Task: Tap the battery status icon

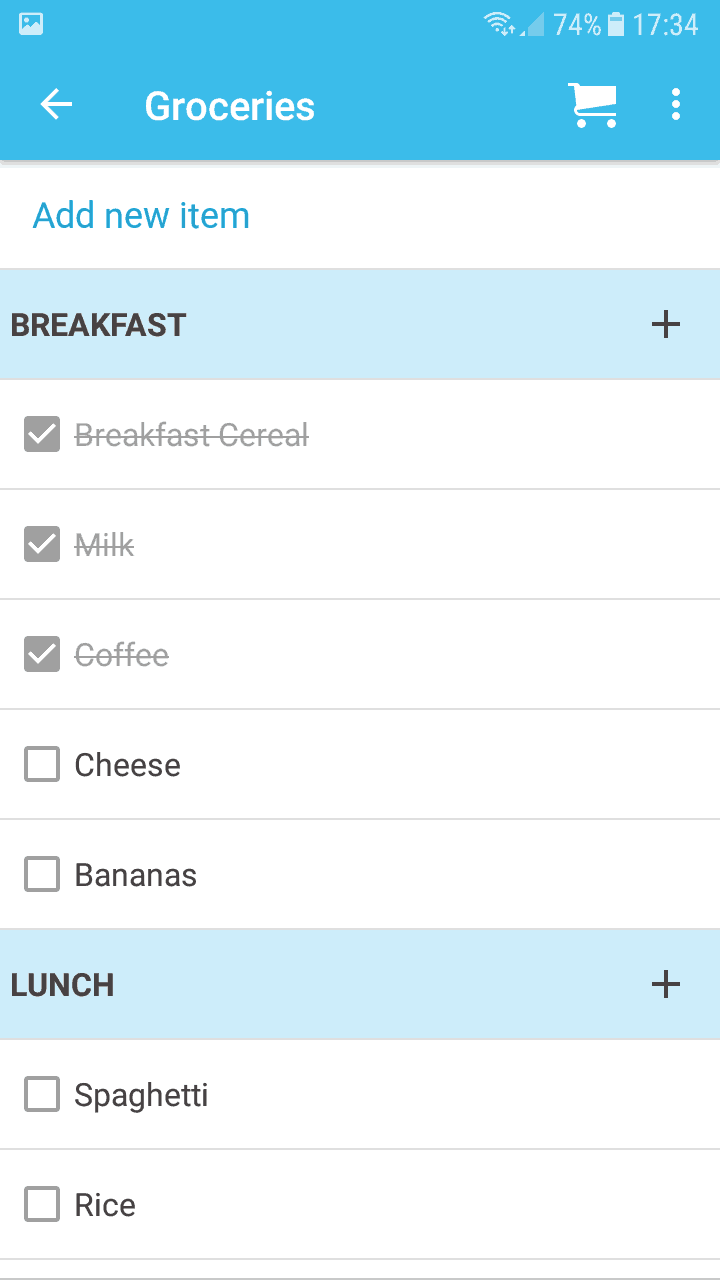Action: pyautogui.click(x=616, y=24)
